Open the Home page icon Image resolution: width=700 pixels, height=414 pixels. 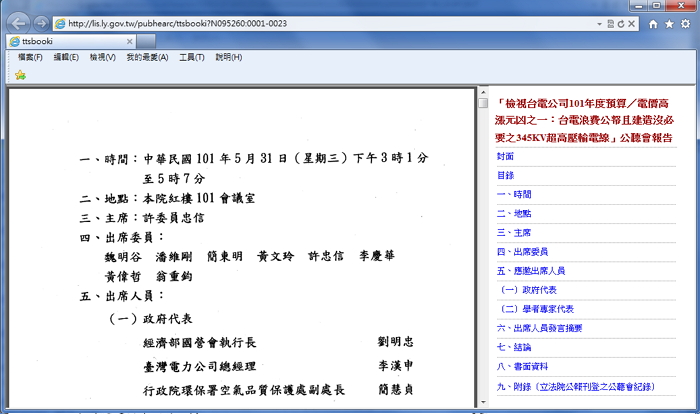click(654, 23)
